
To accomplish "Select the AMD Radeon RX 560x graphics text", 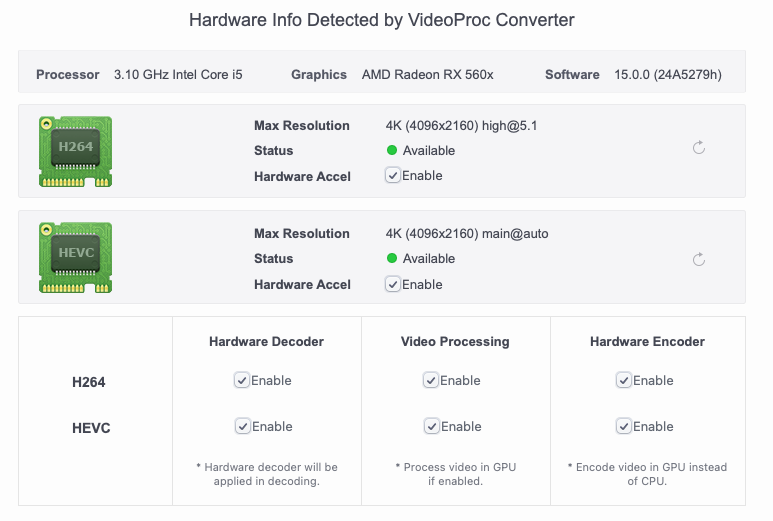I will (427, 74).
